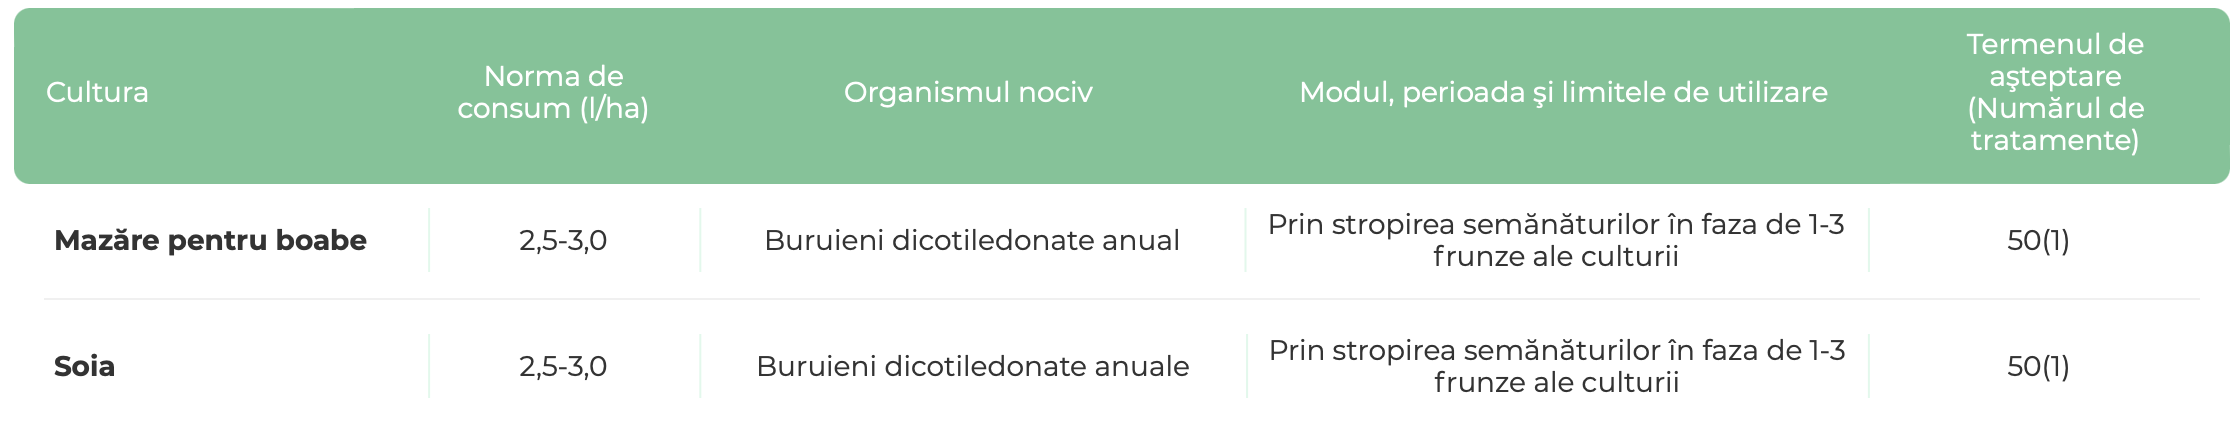Viewport: 2232px width, 426px height.
Task: Select 50(1) in the Soia row
Action: click(2038, 367)
